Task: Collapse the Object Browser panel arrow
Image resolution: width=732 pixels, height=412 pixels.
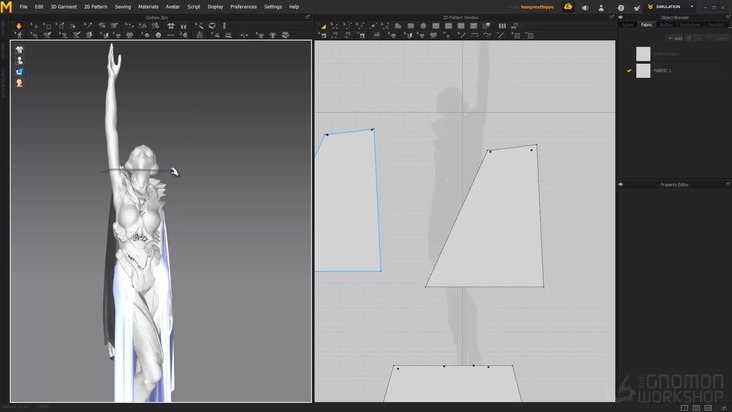Action: (x=621, y=17)
